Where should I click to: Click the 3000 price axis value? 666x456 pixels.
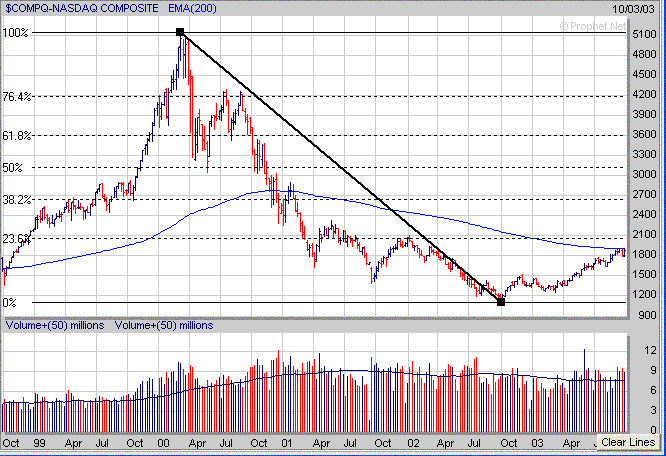point(644,174)
